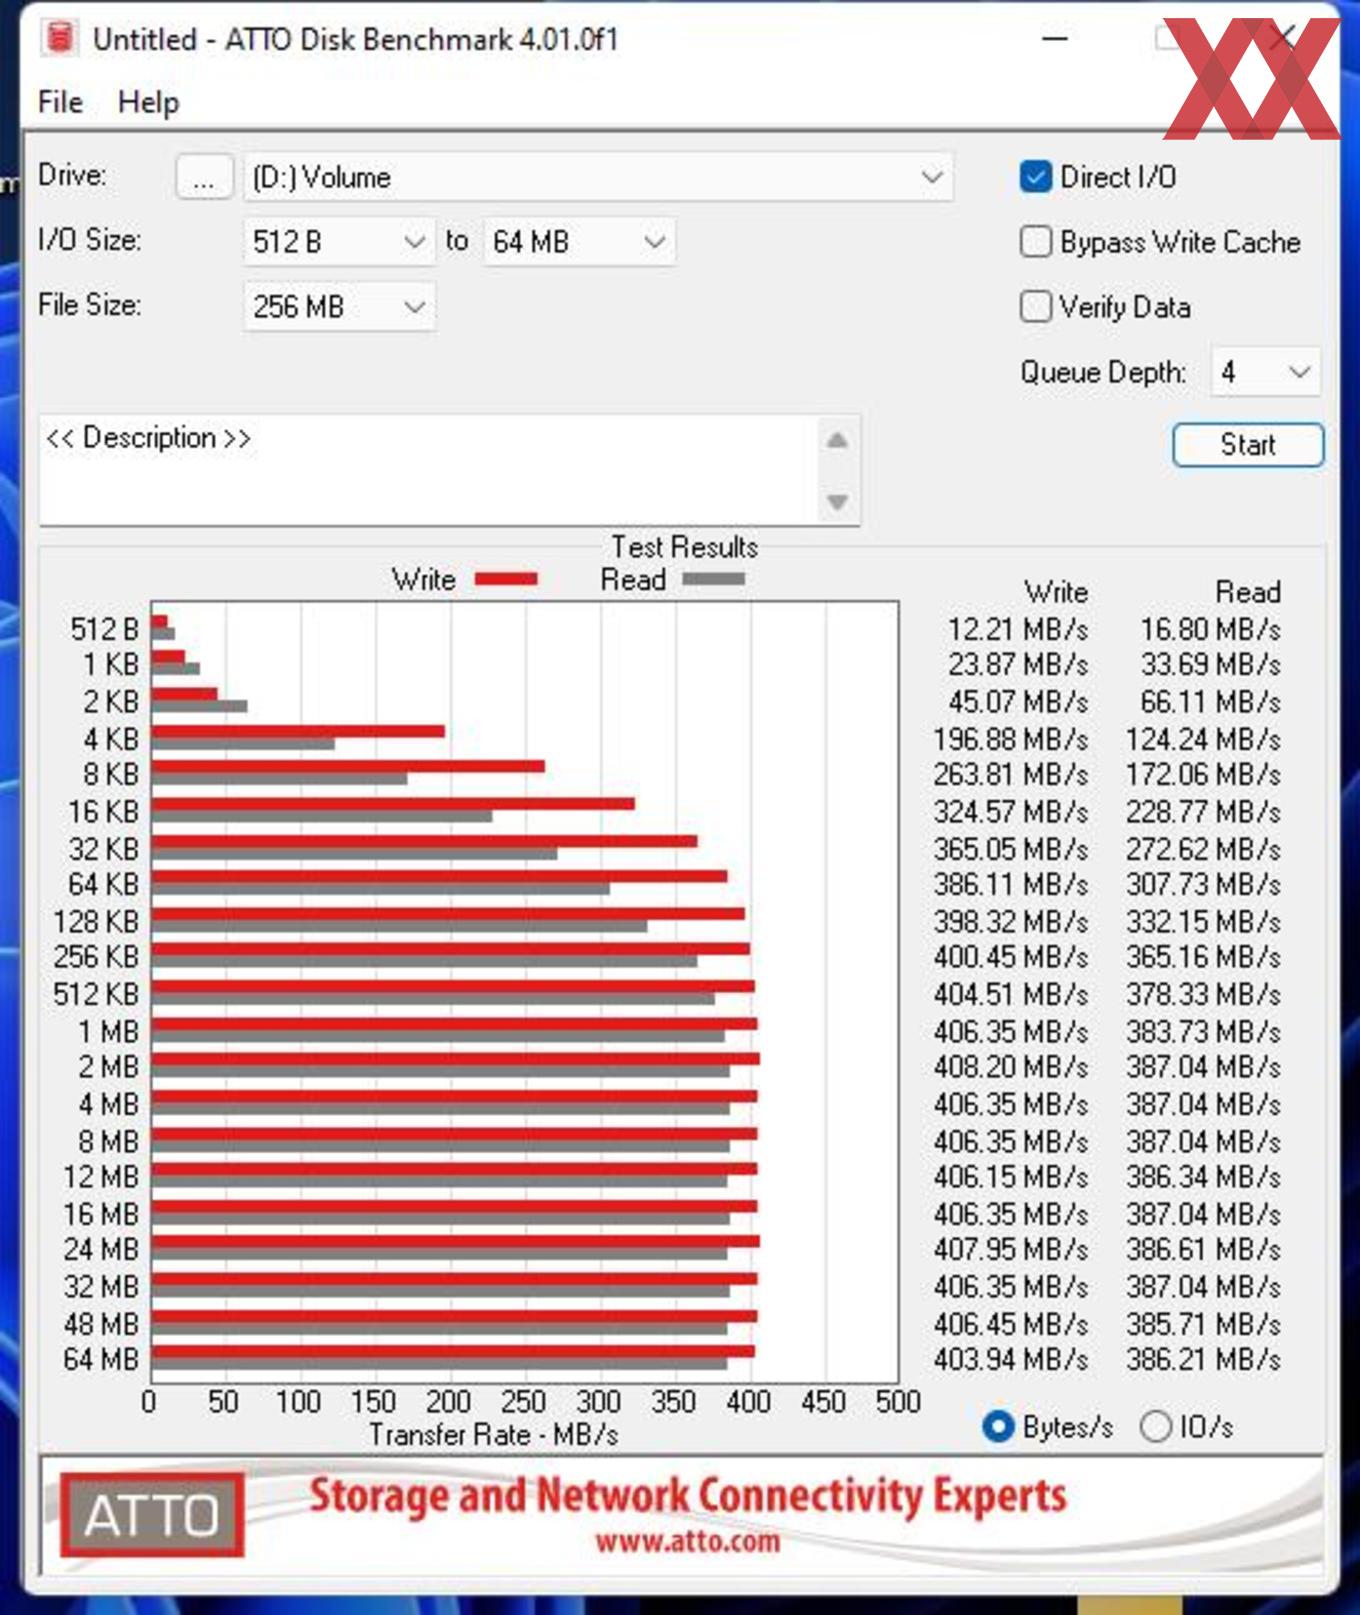Viewport: 1360px width, 1615px height.
Task: Click the description scroll down arrow
Action: click(838, 501)
